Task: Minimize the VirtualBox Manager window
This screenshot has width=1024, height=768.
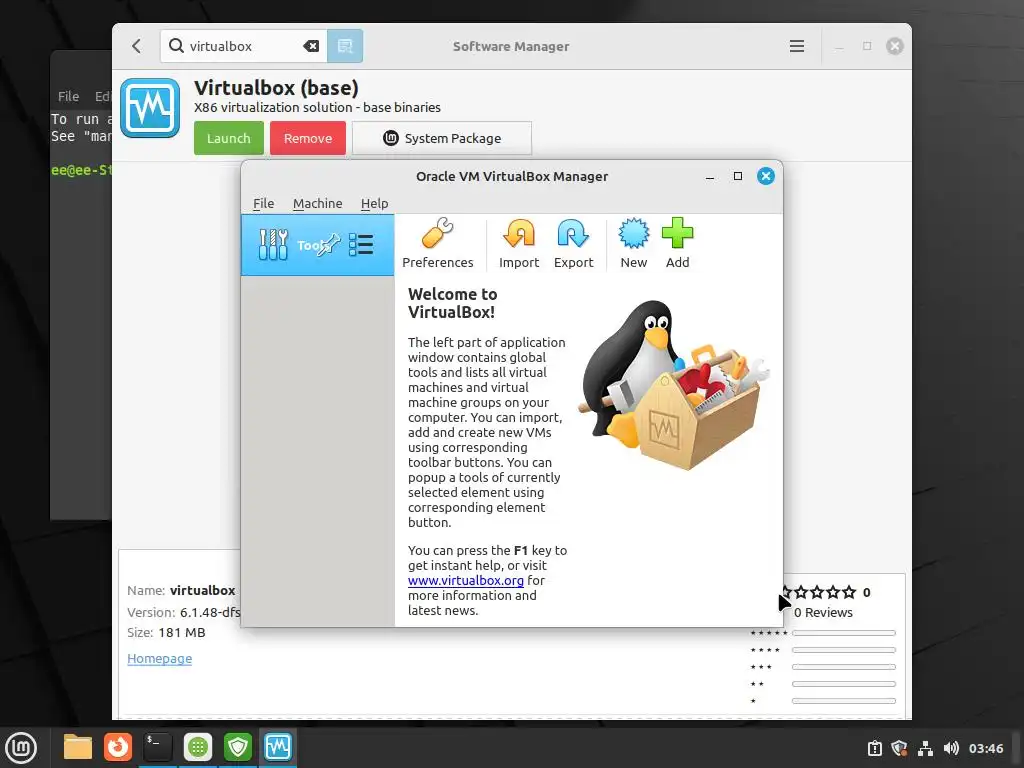Action: point(710,176)
